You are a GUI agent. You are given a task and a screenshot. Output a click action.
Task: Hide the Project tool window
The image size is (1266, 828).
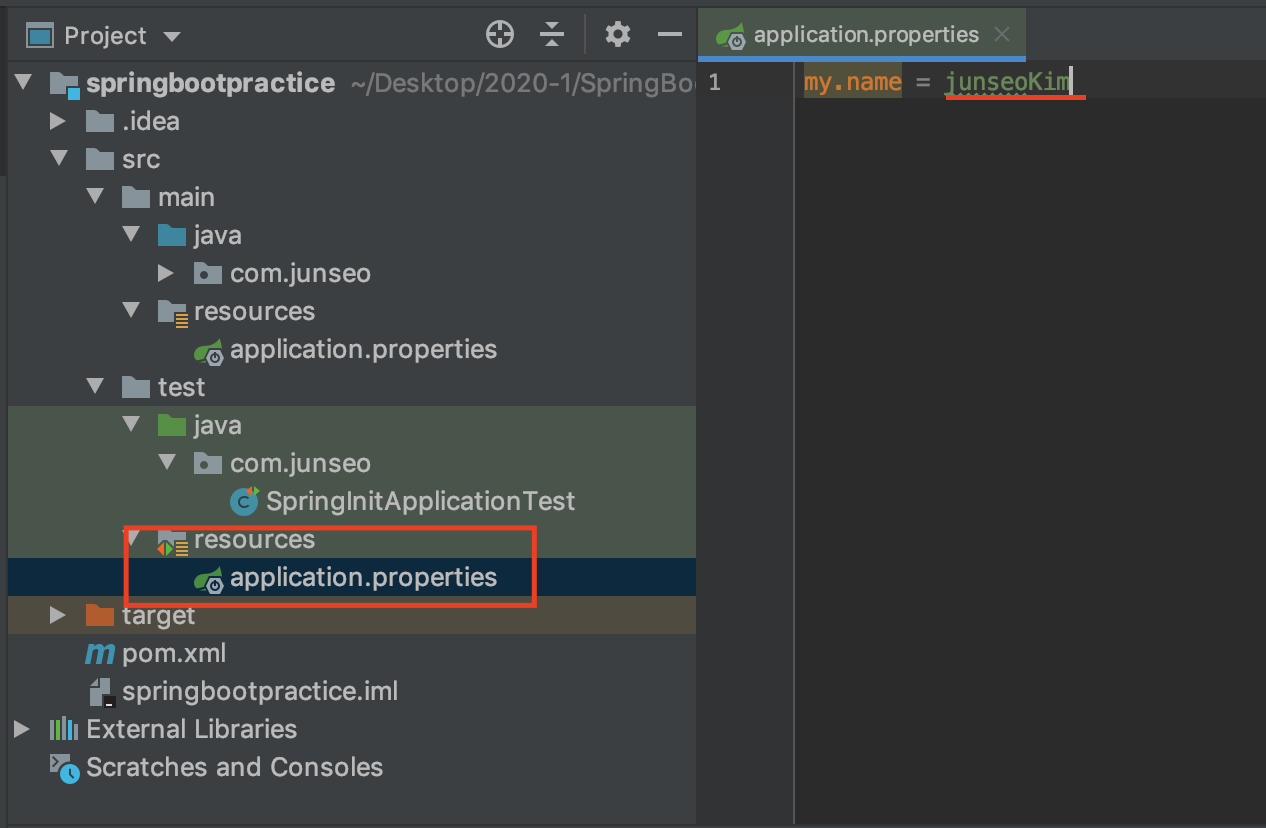(670, 34)
